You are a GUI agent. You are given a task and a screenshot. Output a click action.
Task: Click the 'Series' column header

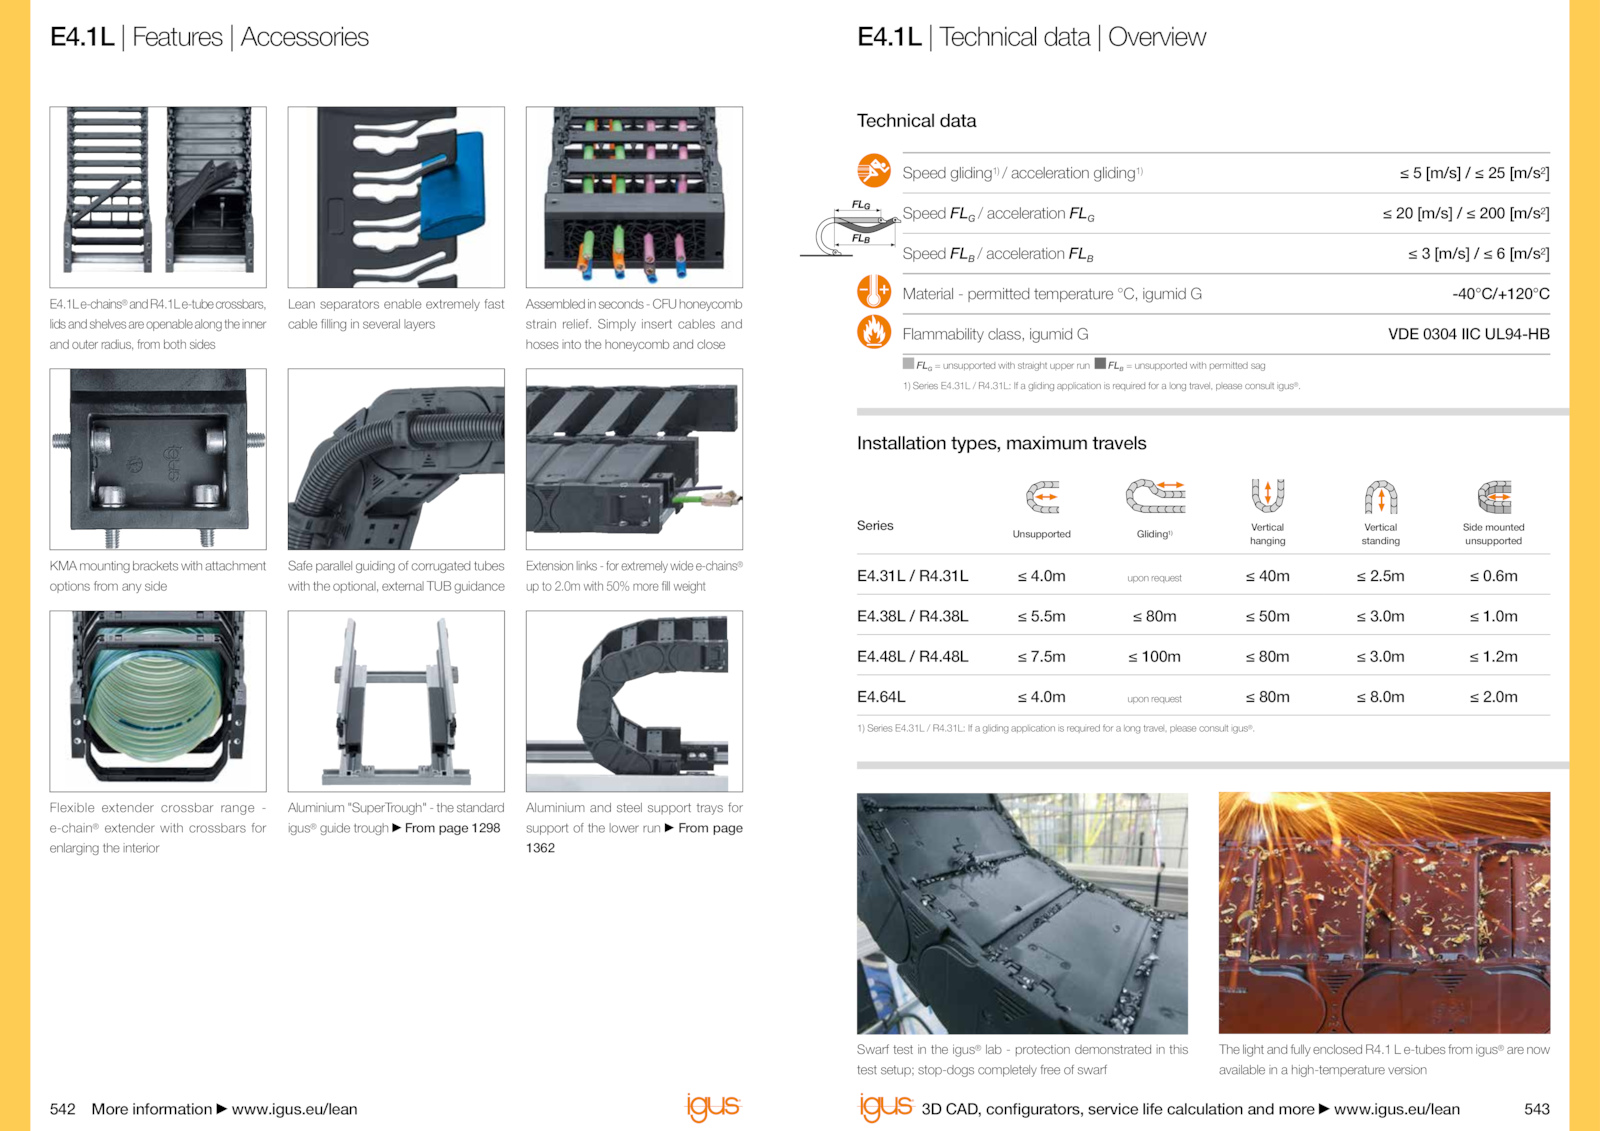(x=875, y=526)
